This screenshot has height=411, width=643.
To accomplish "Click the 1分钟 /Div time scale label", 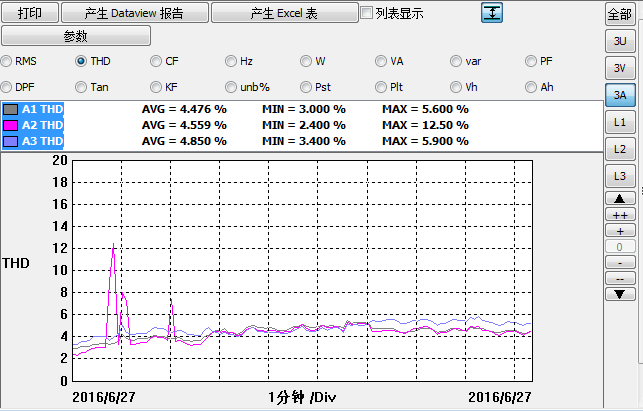I will click(x=302, y=397).
